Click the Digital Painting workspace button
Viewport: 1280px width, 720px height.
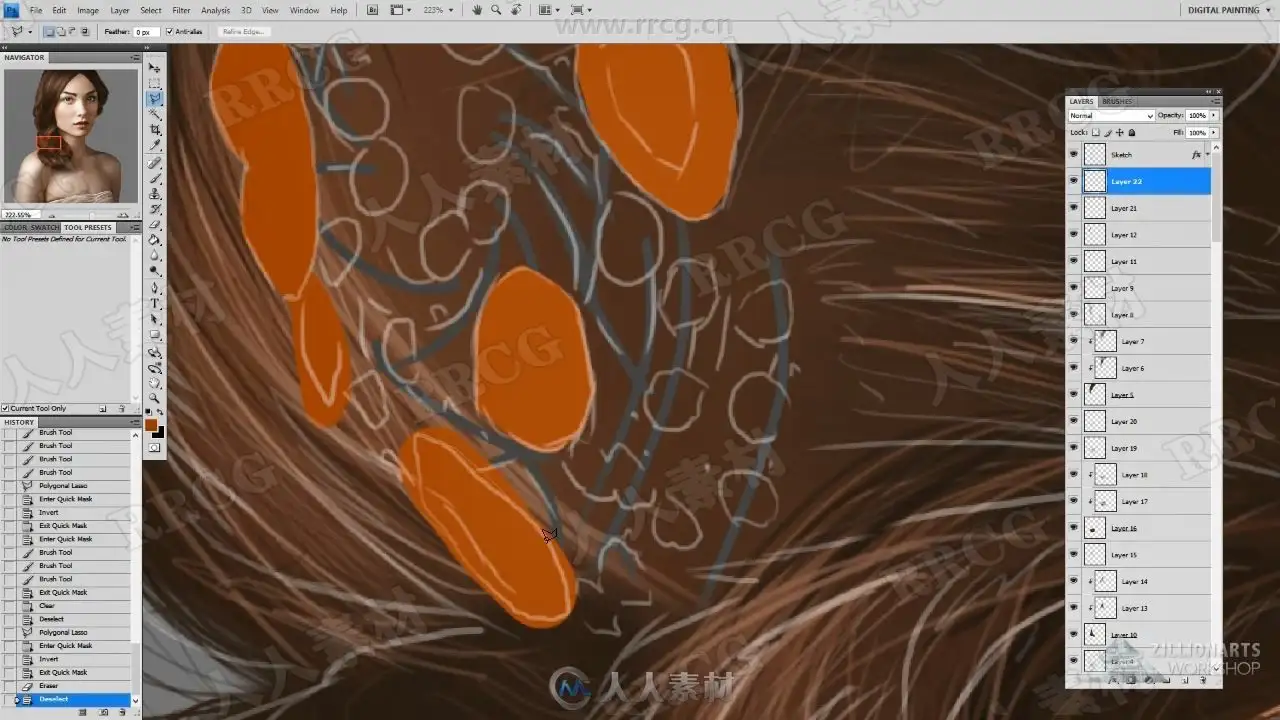click(1223, 10)
